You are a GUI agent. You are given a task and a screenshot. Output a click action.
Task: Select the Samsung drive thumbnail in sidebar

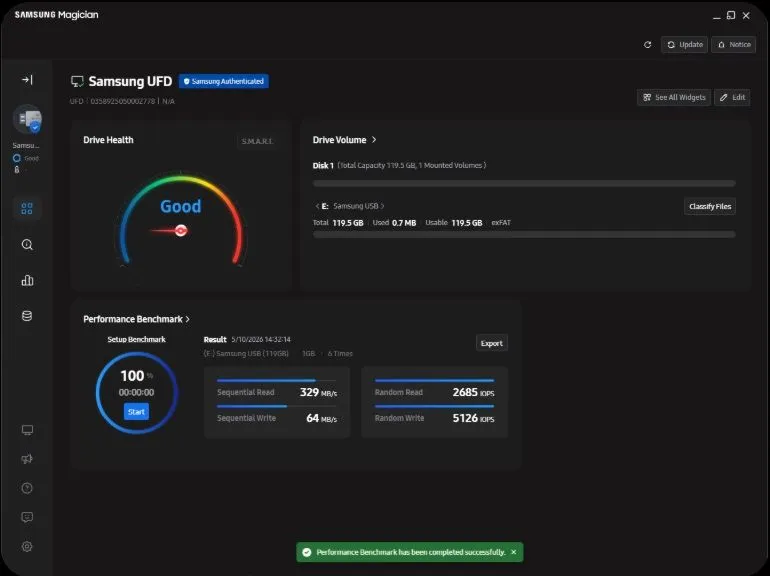[28, 119]
